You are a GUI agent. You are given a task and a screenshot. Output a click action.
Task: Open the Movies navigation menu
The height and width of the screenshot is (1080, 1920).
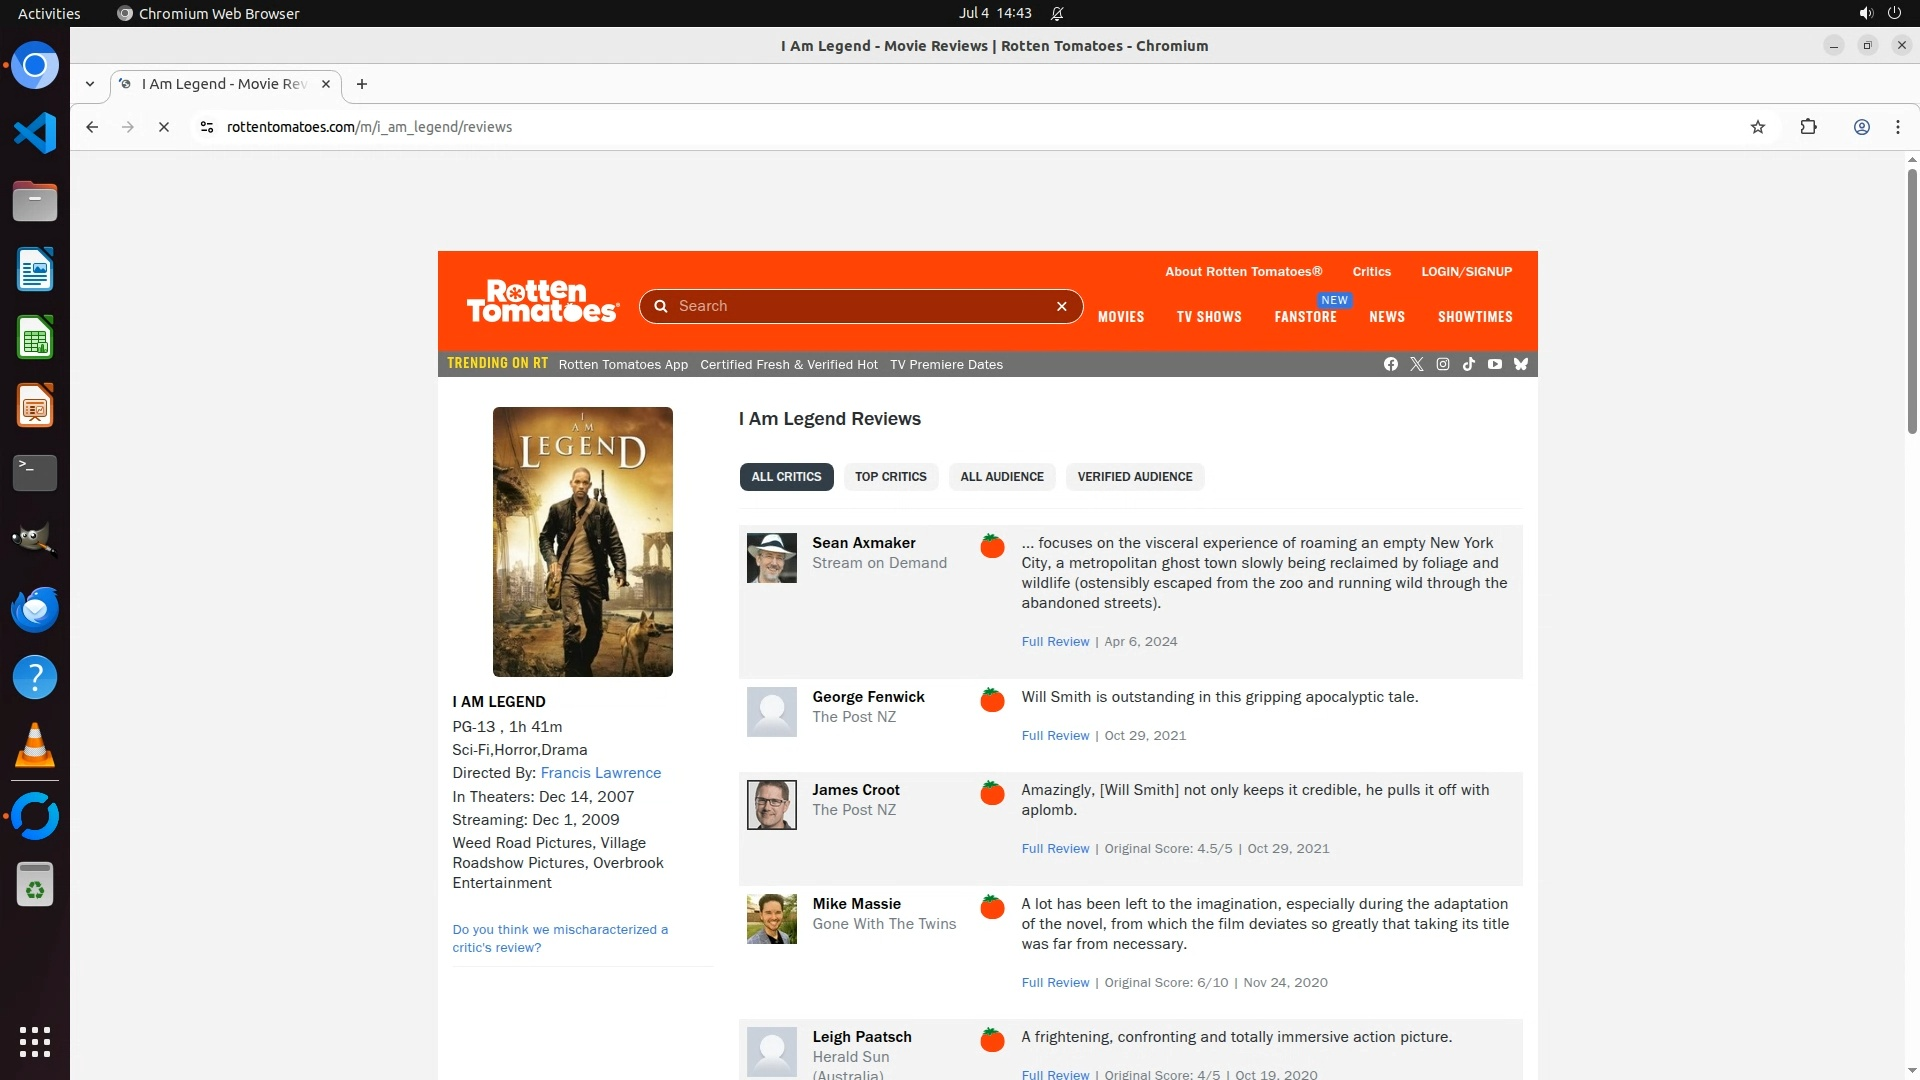1120,317
